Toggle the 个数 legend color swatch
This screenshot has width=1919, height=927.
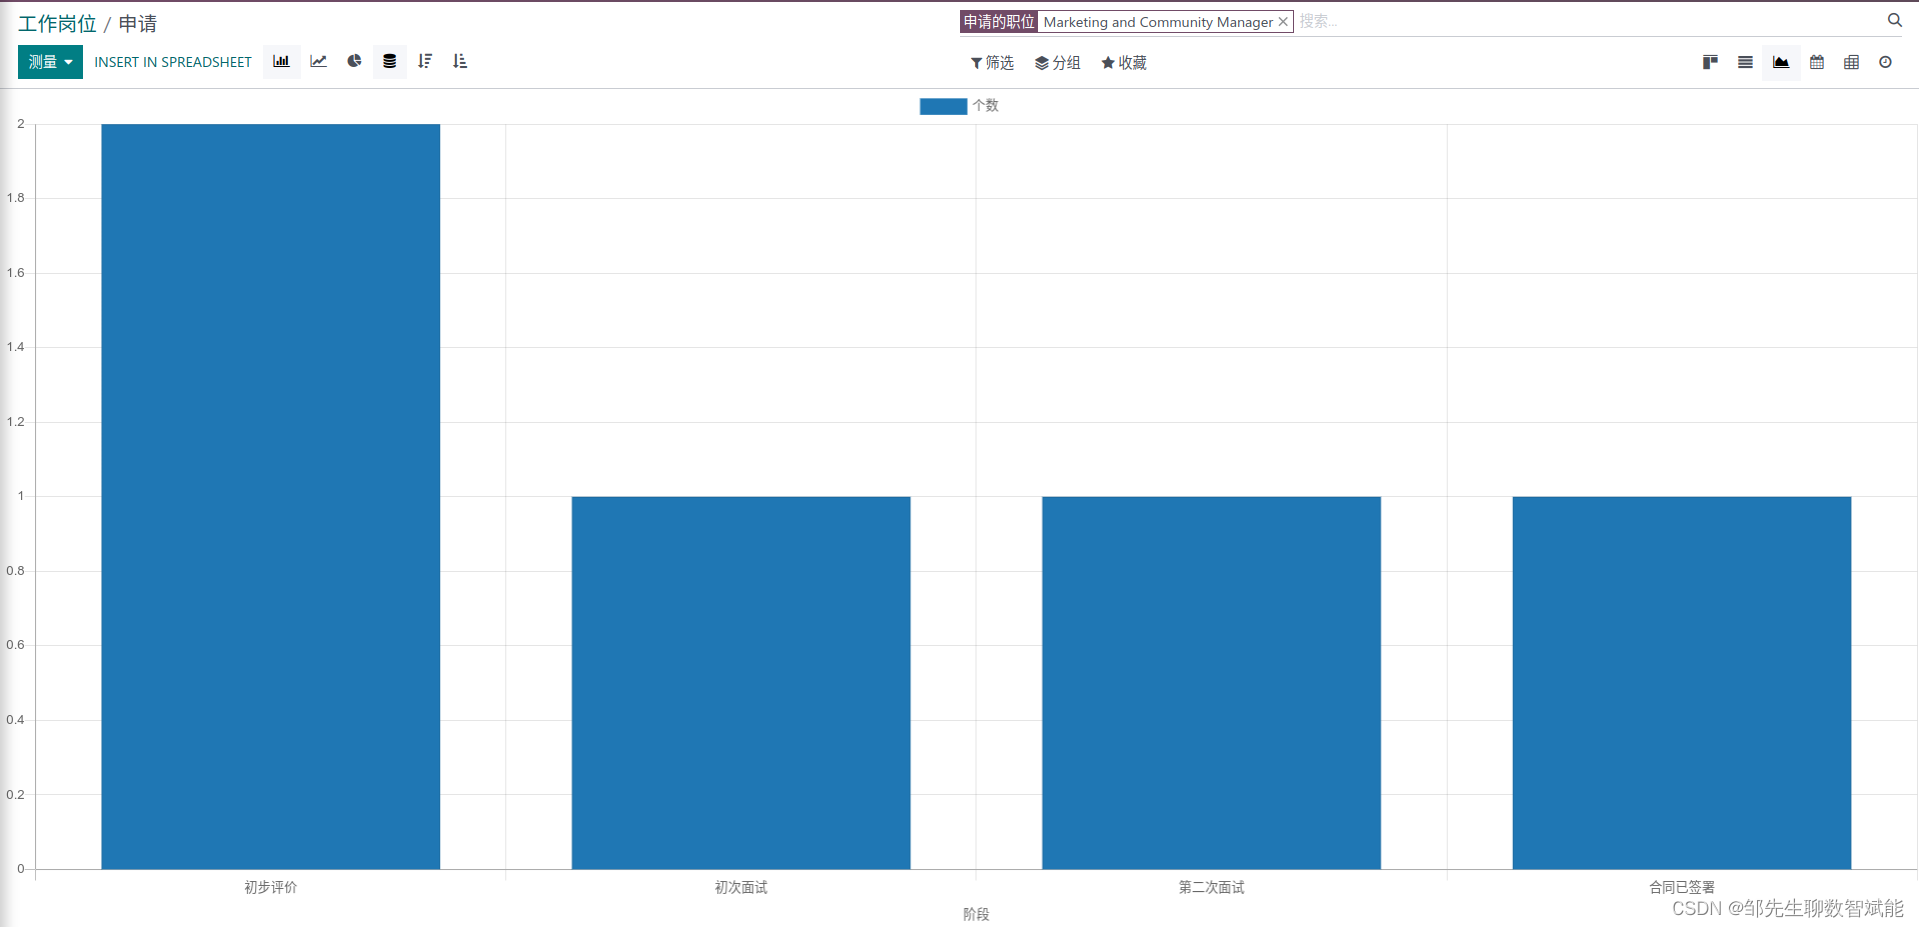pyautogui.click(x=943, y=106)
